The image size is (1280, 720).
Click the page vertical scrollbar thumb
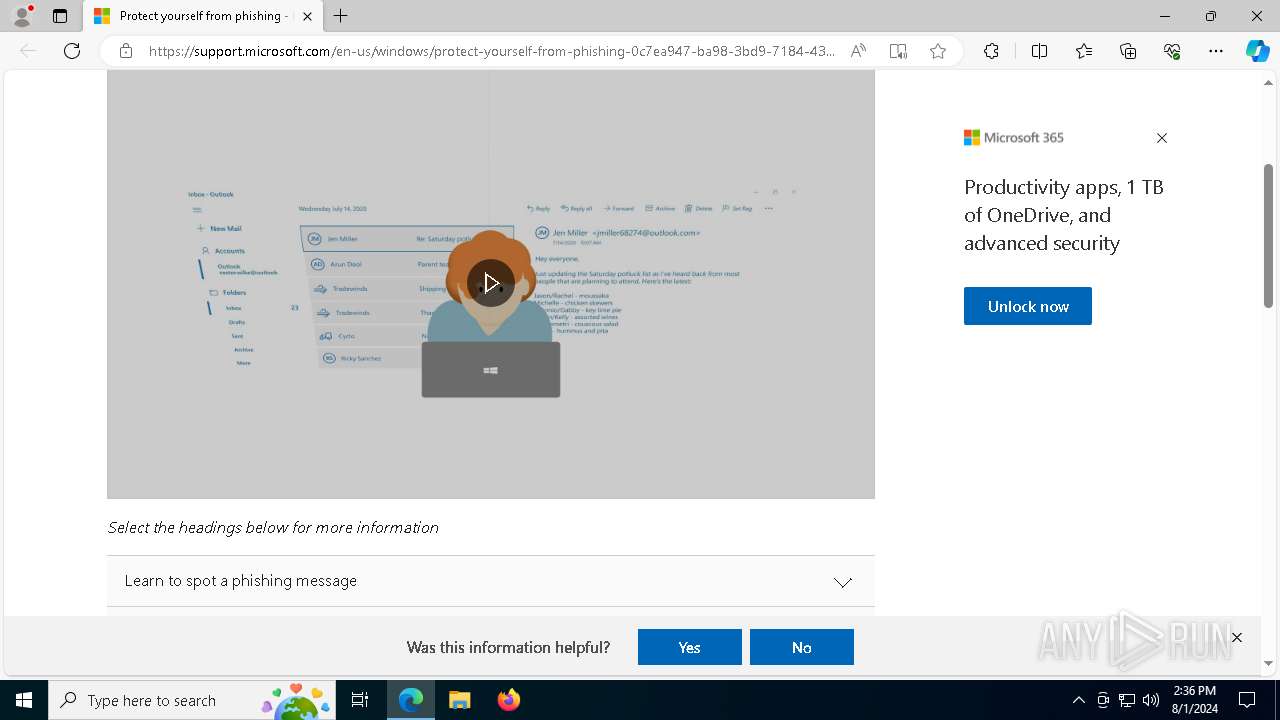click(1269, 235)
